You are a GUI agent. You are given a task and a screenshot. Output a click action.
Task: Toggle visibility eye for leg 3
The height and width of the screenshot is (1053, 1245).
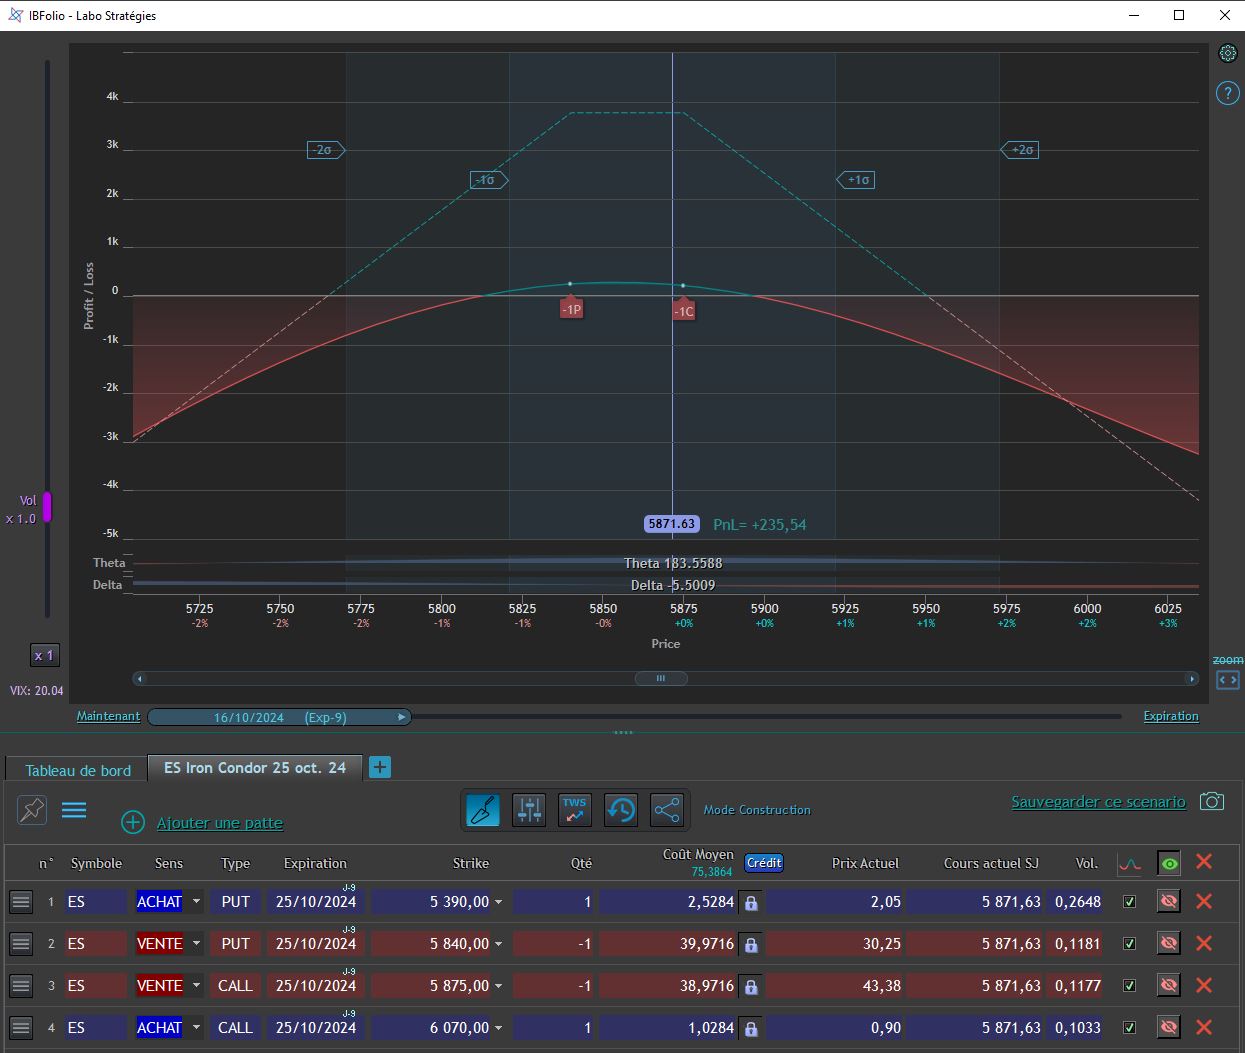pyautogui.click(x=1168, y=985)
